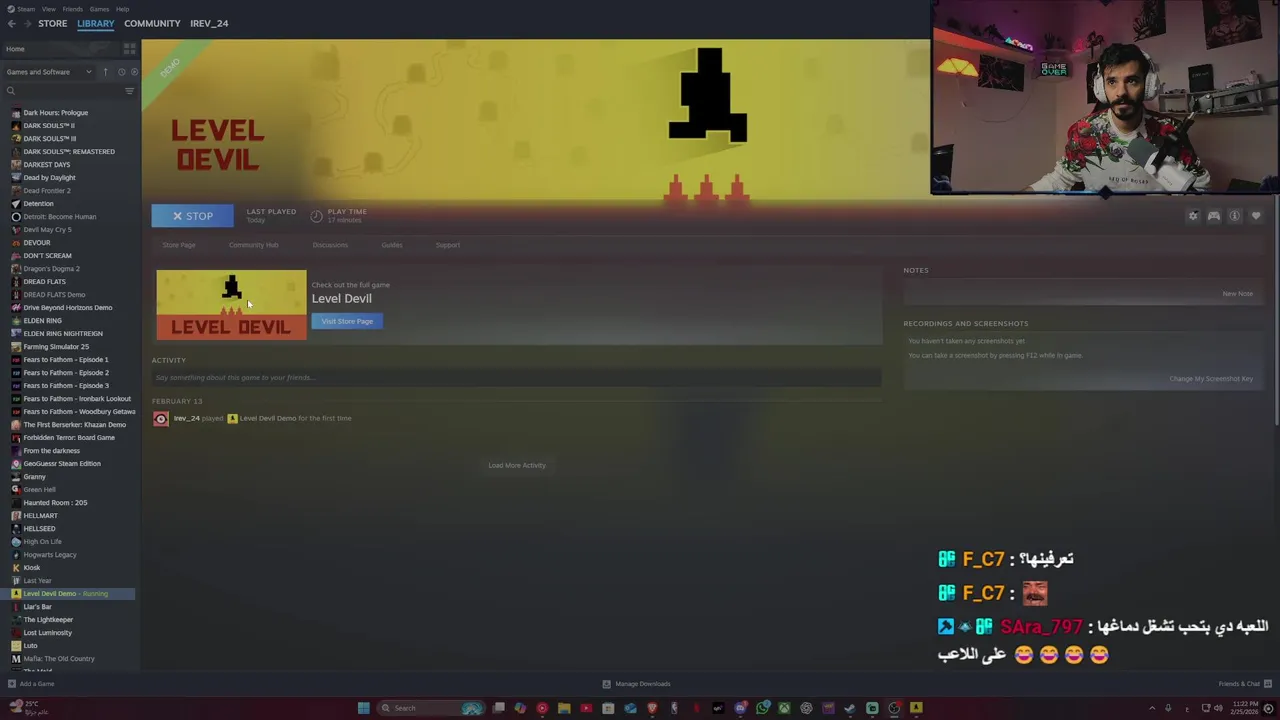Switch library to grid collections view
Viewport: 1280px width, 720px height.
pos(129,48)
